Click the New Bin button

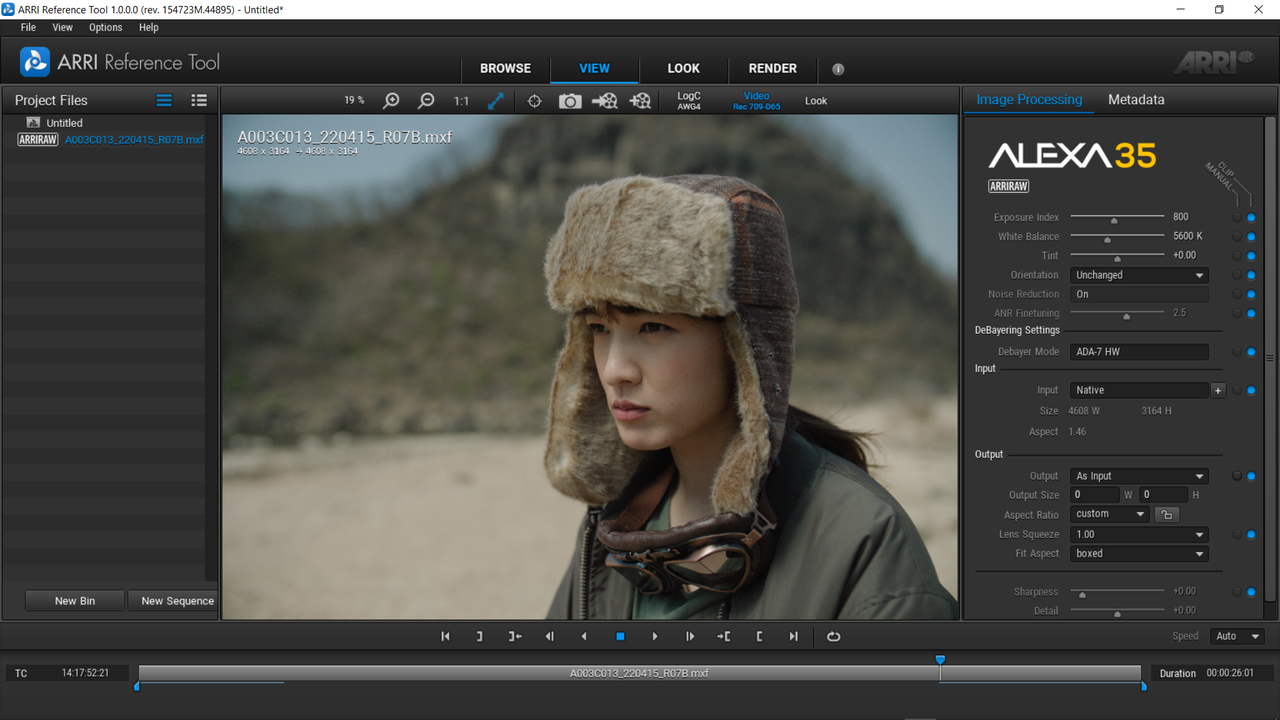coord(75,601)
